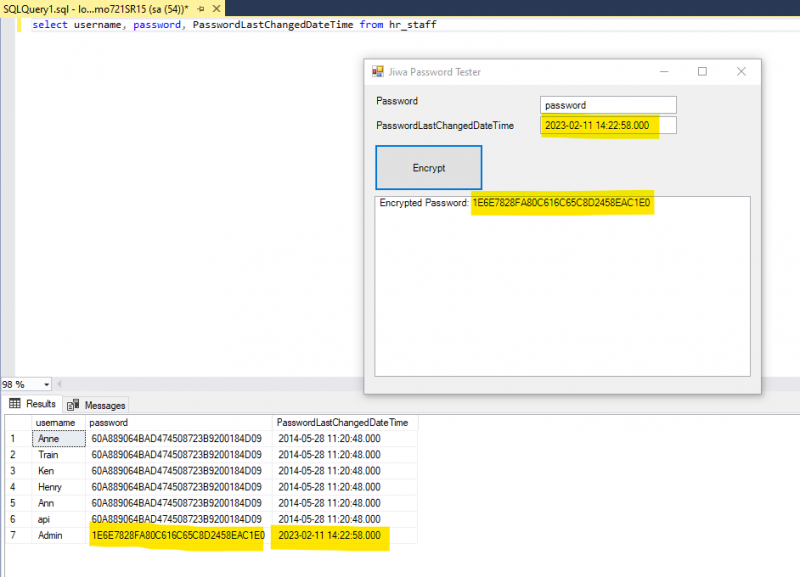Click inside the Encrypted Password output box
This screenshot has width=800, height=577.
(x=562, y=290)
